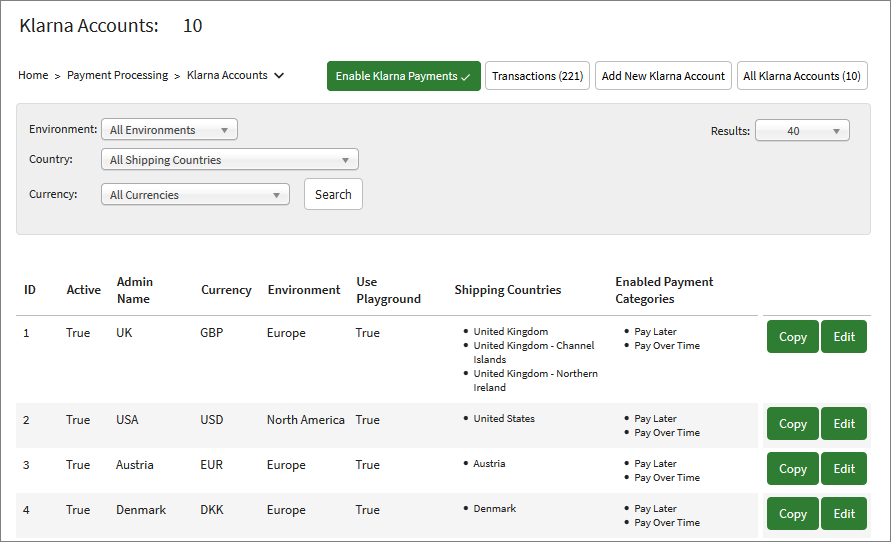Viewport: 891px width, 542px height.
Task: Show All Klarna Accounts (10)
Action: 802,76
